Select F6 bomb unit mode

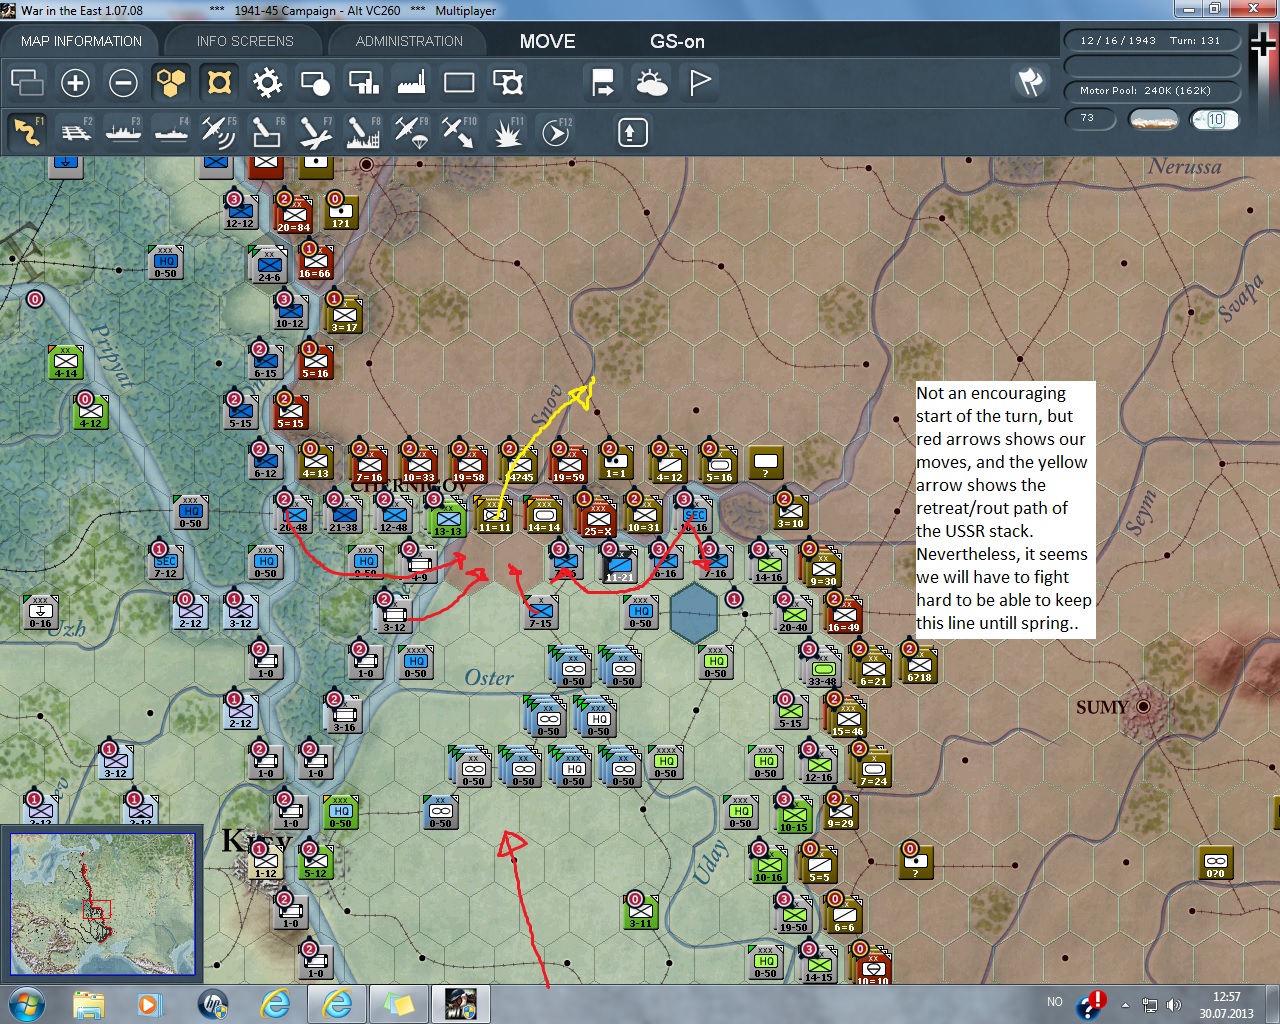(x=266, y=131)
